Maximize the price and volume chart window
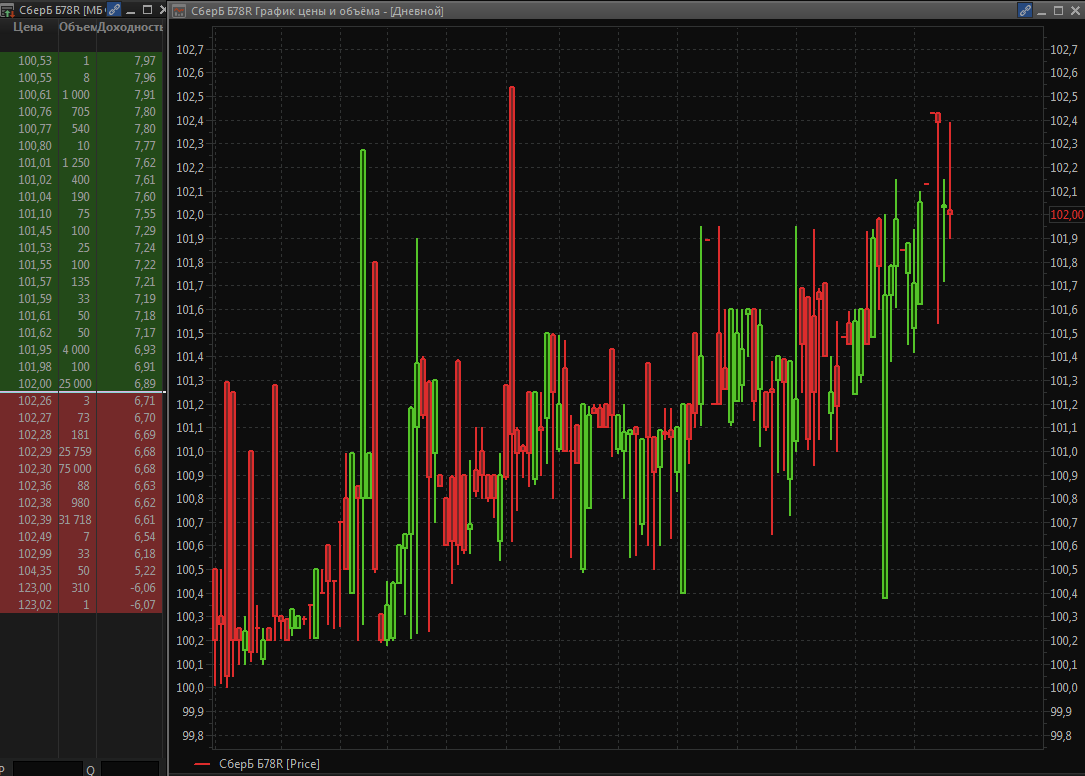 [1058, 10]
